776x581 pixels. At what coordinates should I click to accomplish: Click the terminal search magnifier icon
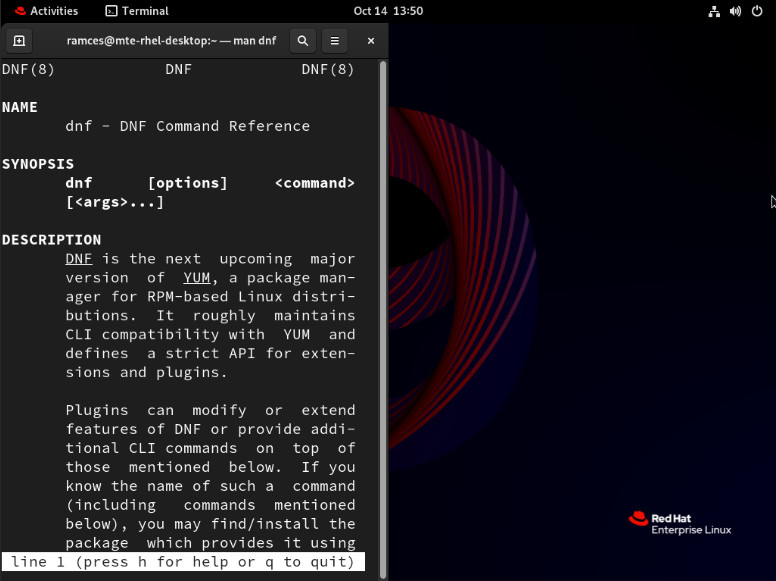[303, 41]
